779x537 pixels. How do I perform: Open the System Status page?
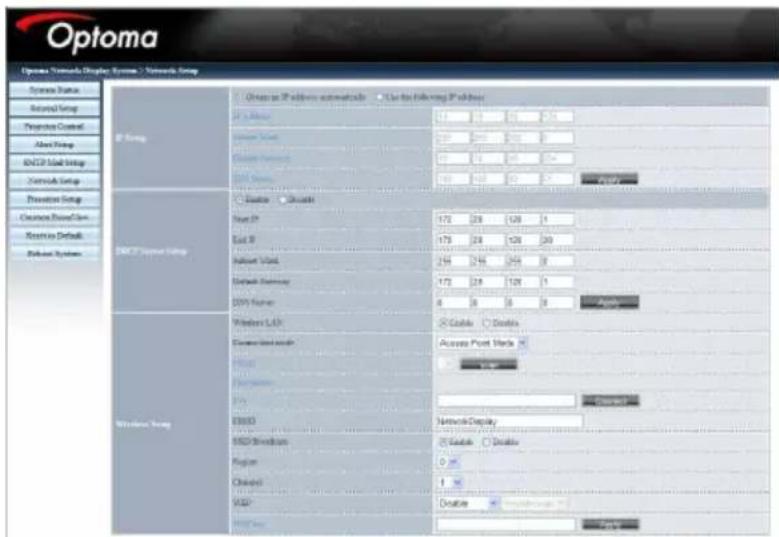coord(55,90)
